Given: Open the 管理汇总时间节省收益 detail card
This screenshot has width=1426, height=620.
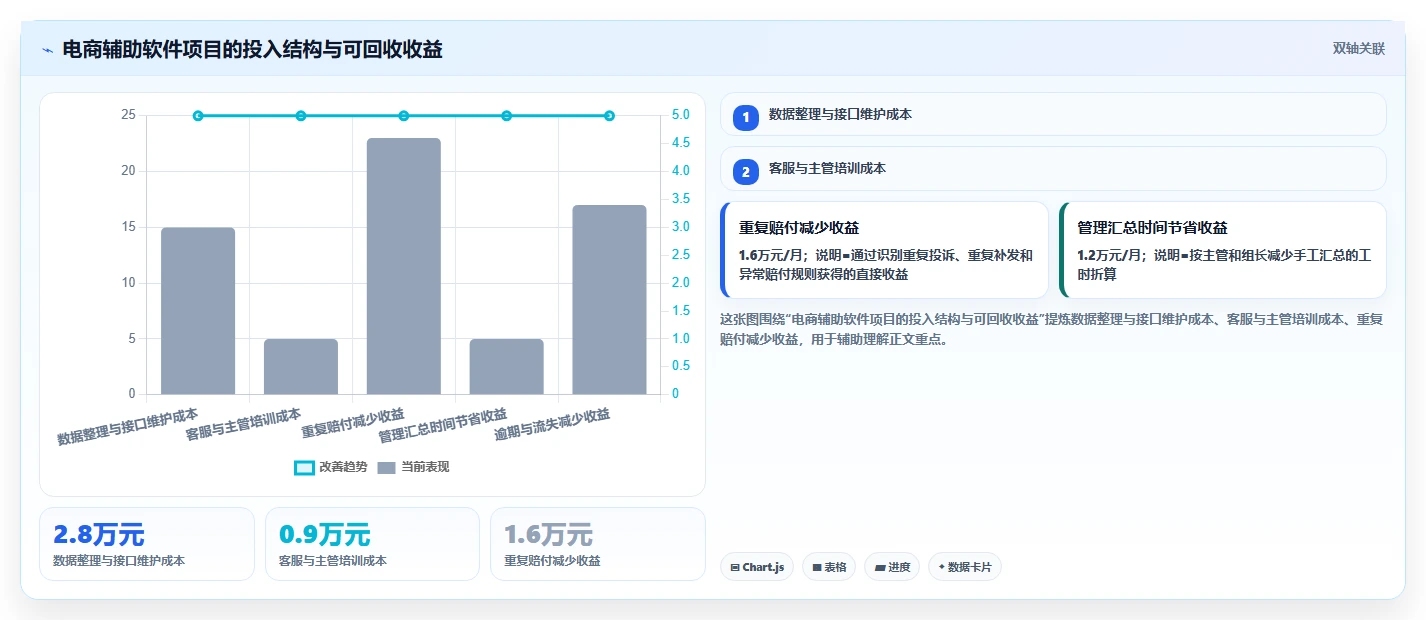Looking at the screenshot, I should point(1223,250).
